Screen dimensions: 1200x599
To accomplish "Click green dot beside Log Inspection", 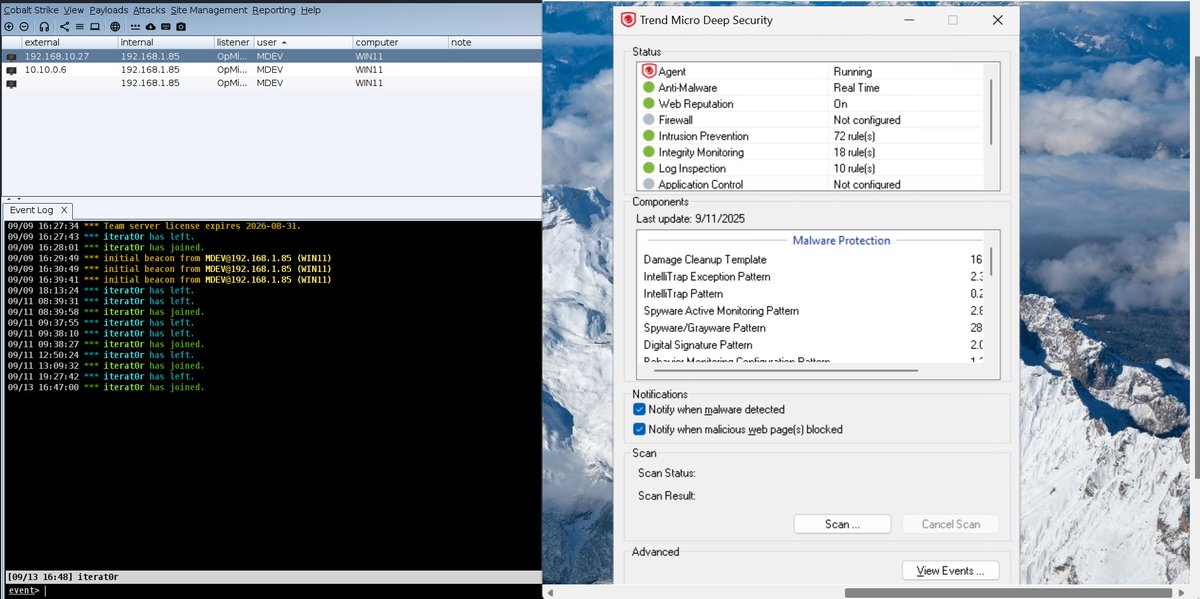I will tap(648, 168).
